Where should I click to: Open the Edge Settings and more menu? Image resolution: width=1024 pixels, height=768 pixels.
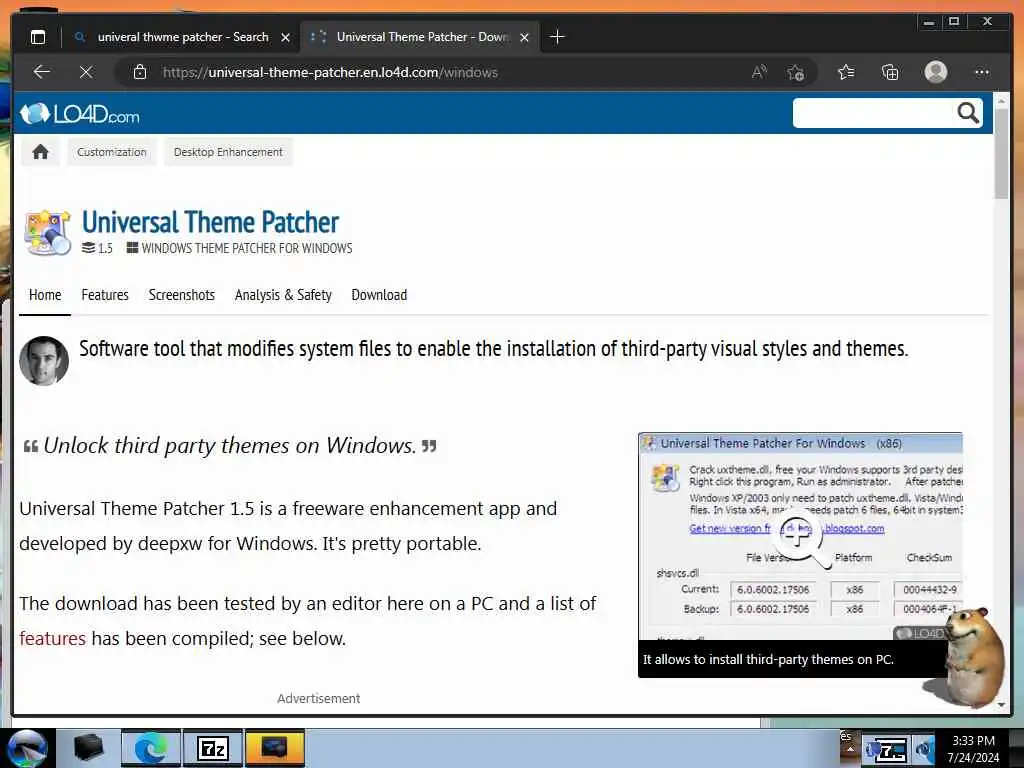[x=982, y=72]
